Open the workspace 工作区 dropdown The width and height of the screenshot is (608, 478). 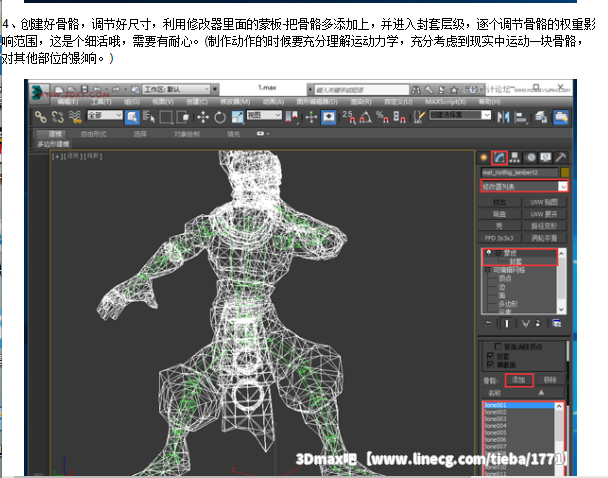click(176, 90)
